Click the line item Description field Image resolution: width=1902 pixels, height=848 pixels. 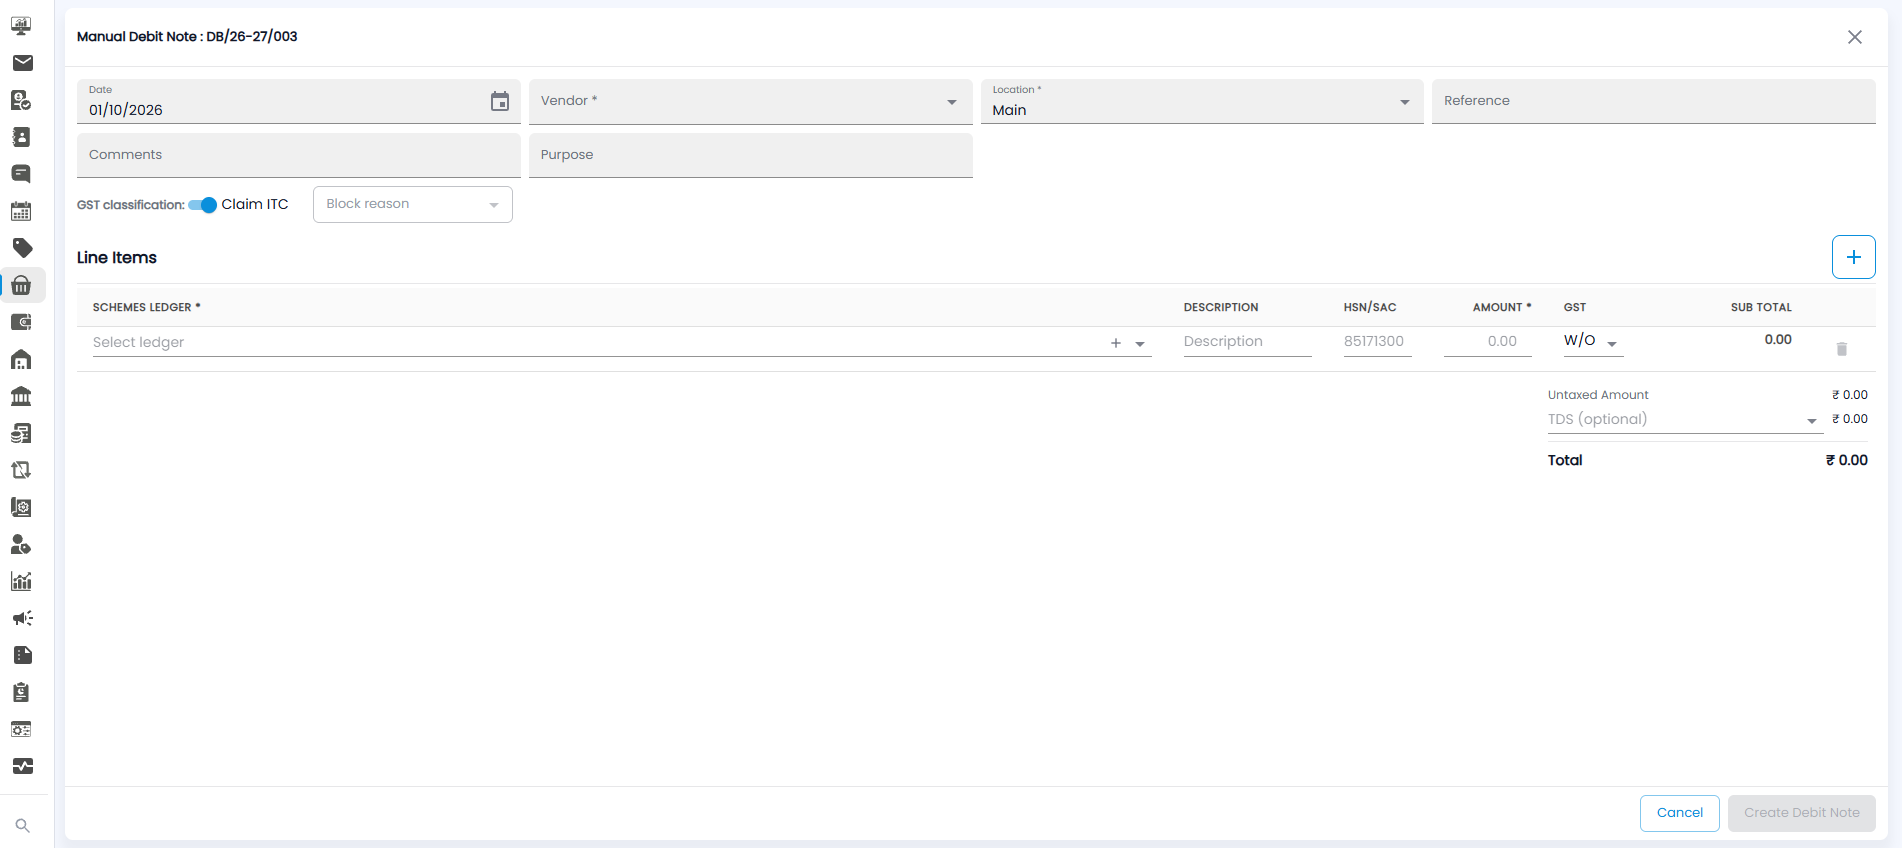pyautogui.click(x=1248, y=342)
